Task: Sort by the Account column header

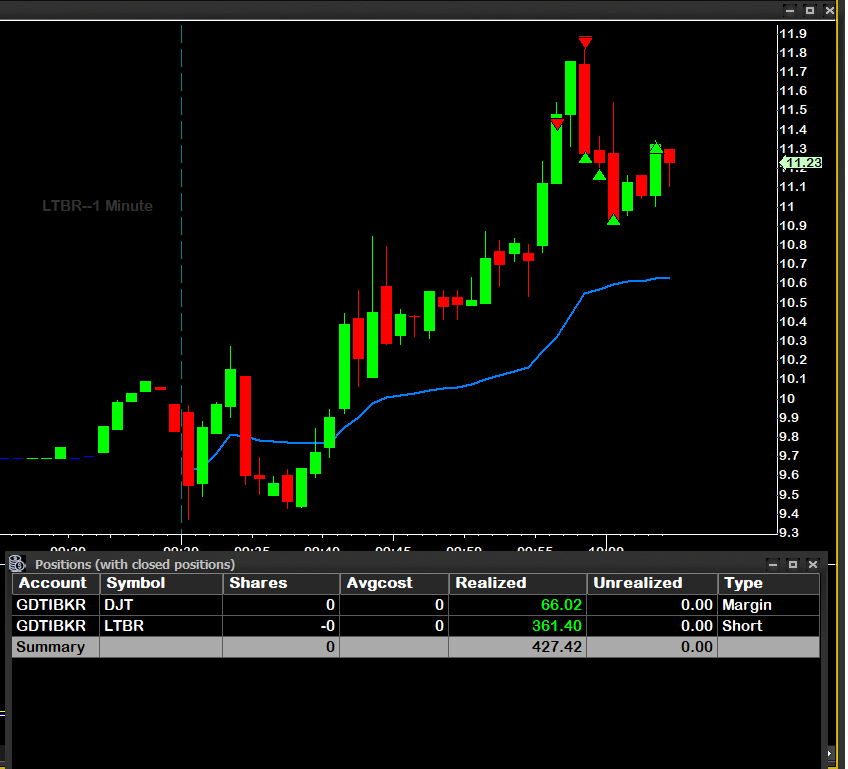Action: [56, 583]
